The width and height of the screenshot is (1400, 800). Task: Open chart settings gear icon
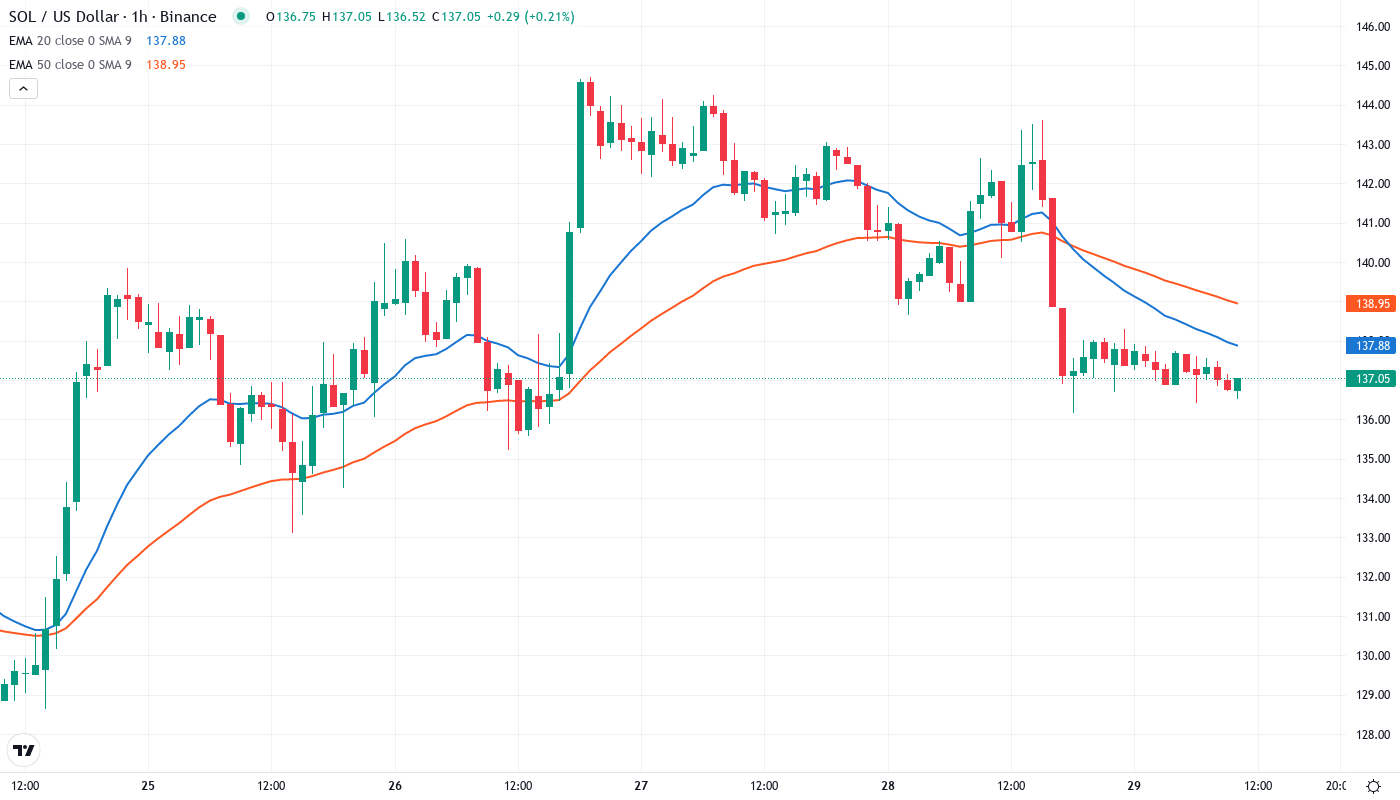[x=1374, y=785]
